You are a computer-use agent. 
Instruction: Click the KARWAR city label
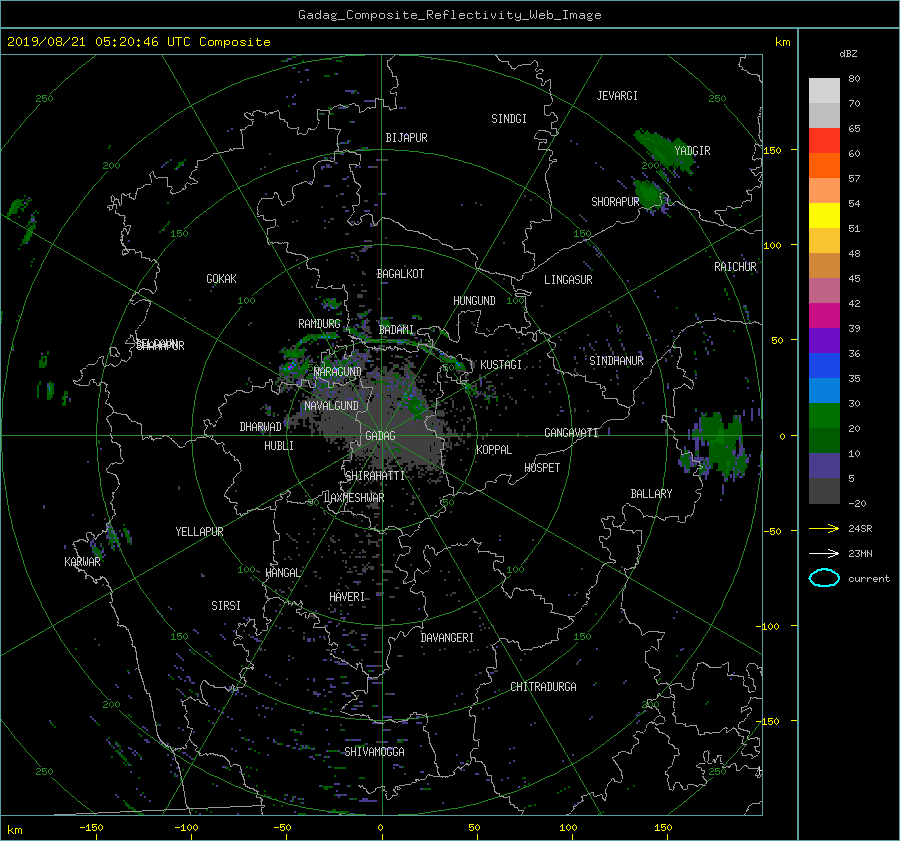pyautogui.click(x=82, y=562)
